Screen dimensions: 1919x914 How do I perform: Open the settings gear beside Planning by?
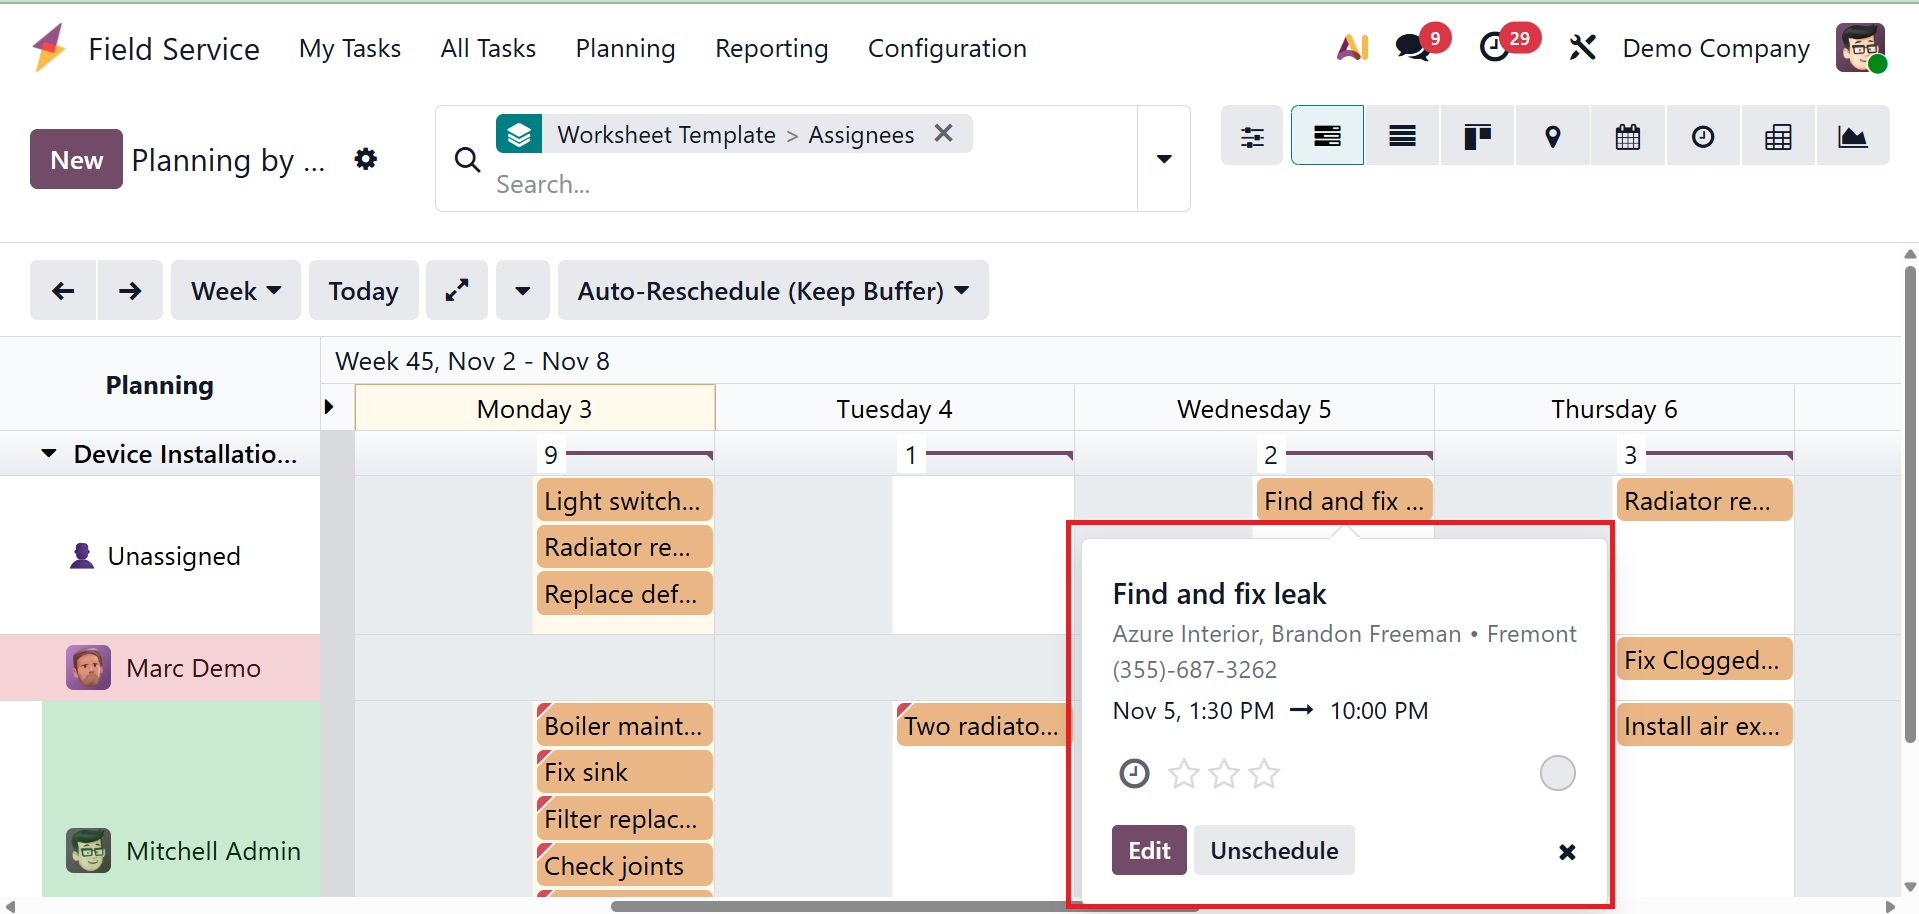(366, 159)
